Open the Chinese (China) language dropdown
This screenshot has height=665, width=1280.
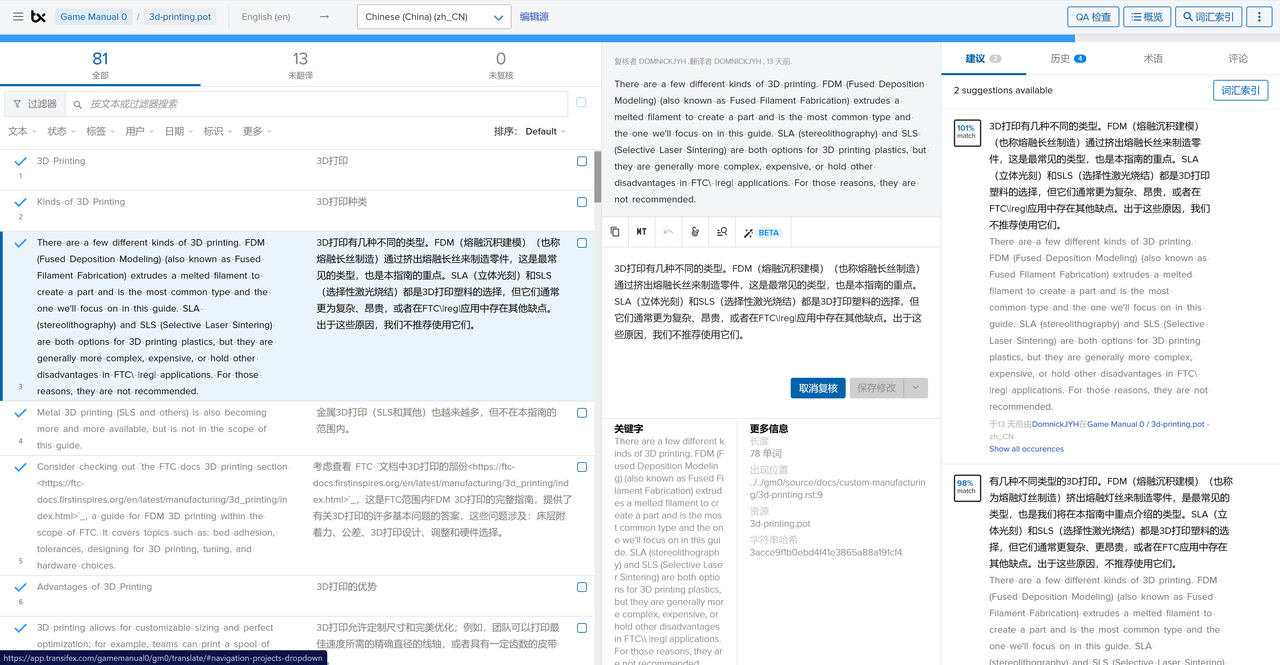pos(434,16)
